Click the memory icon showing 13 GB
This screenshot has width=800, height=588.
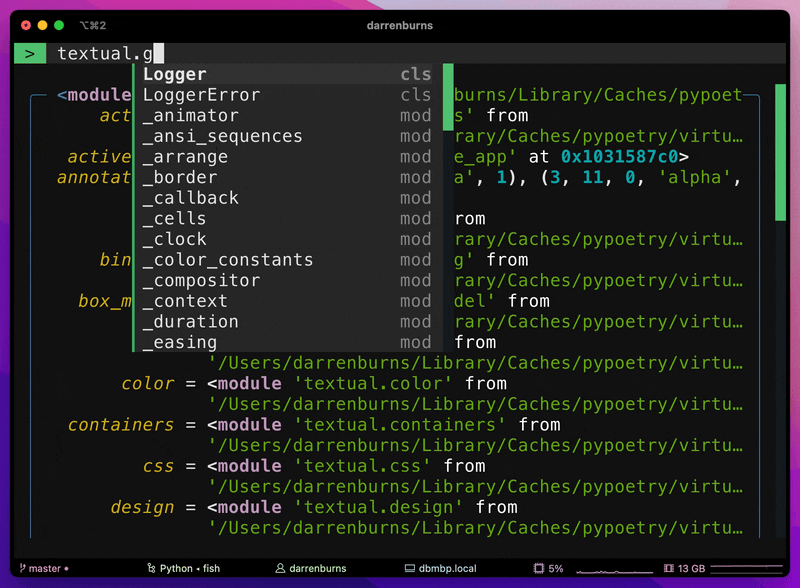pyautogui.click(x=668, y=569)
